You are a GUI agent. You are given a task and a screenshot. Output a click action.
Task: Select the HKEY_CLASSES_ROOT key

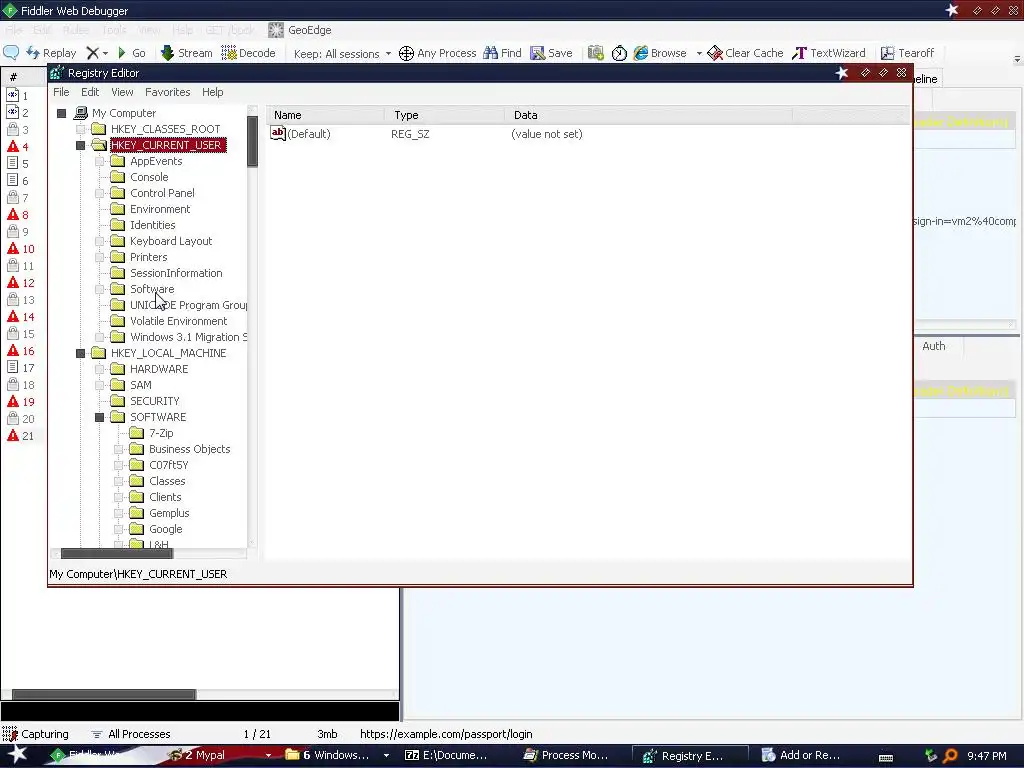click(165, 129)
